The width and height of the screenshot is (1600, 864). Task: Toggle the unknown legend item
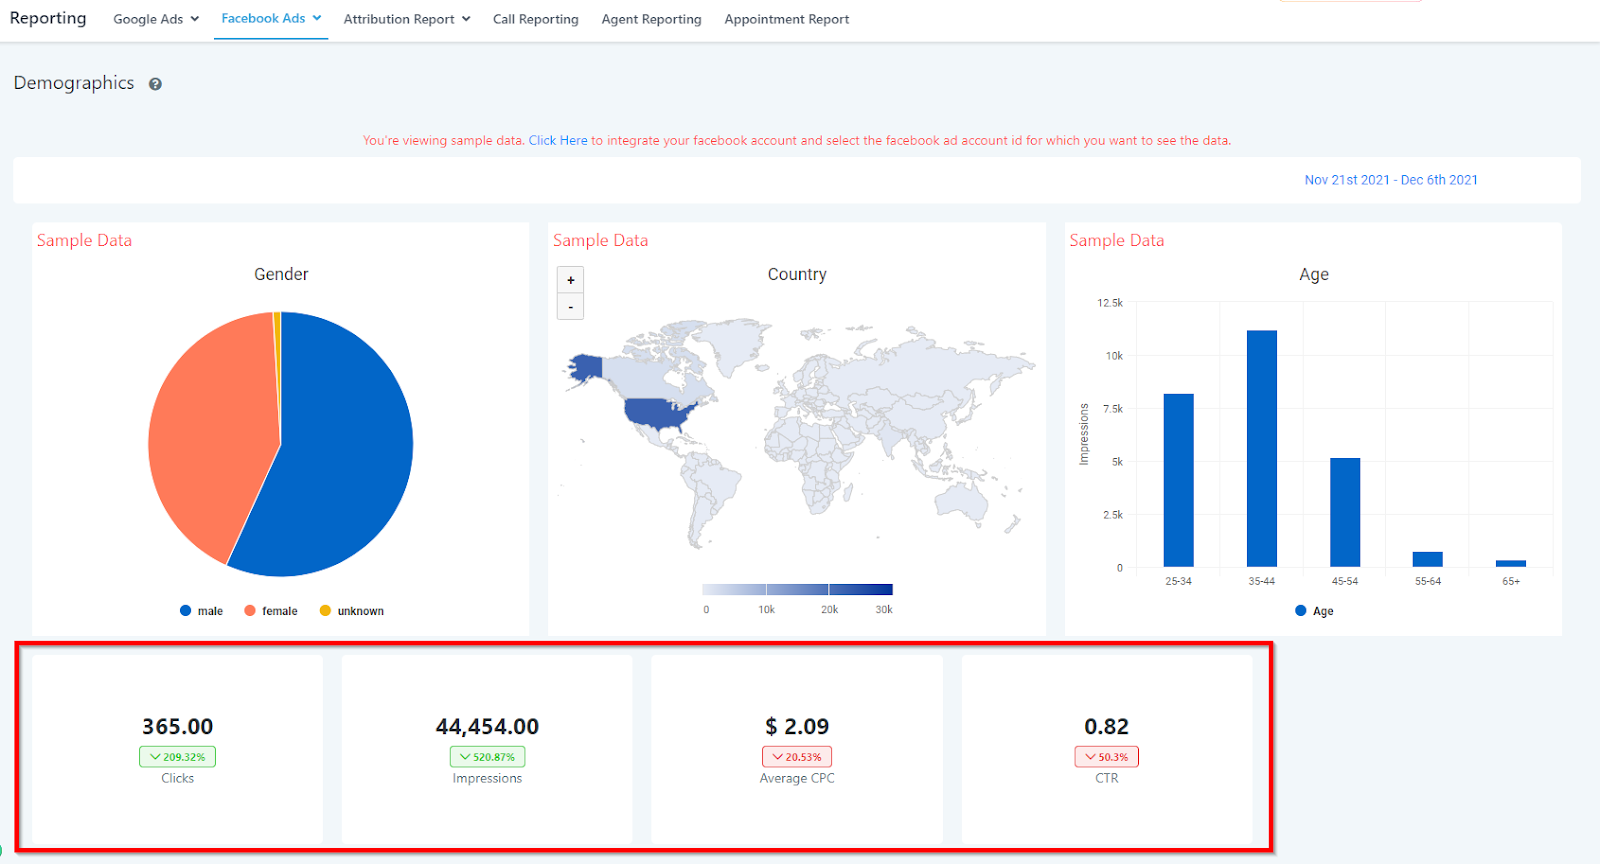(x=351, y=611)
